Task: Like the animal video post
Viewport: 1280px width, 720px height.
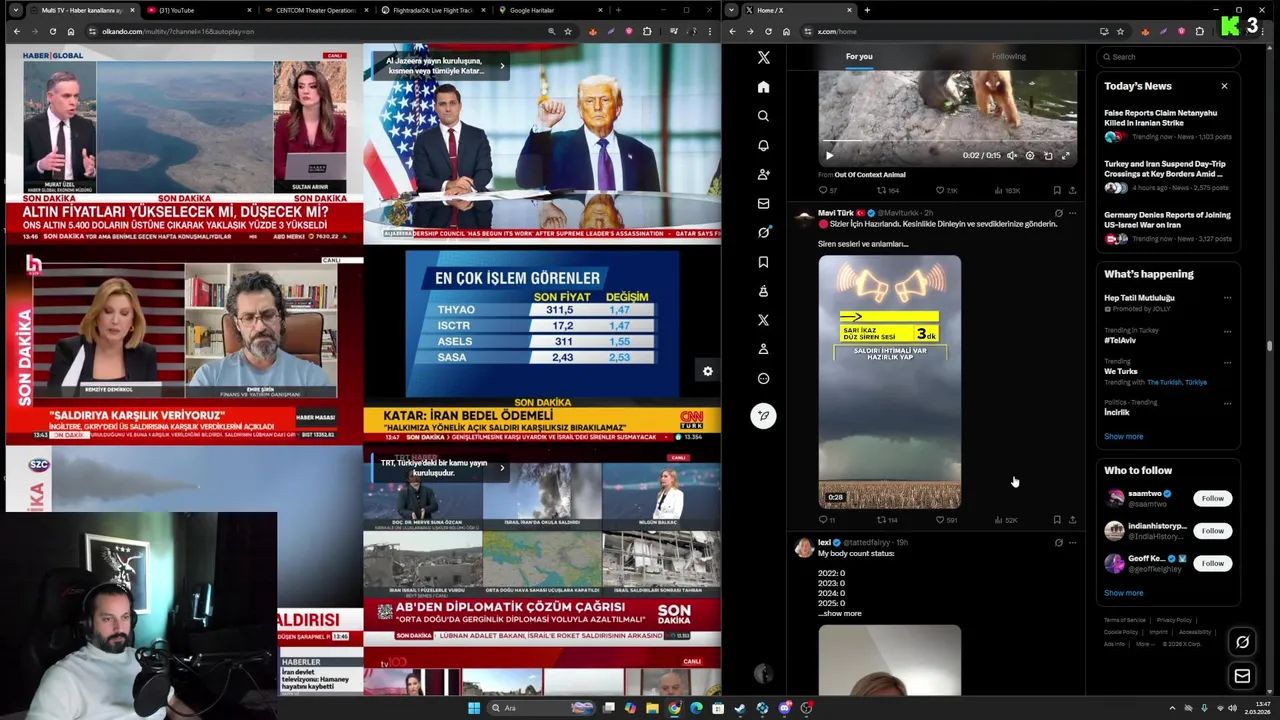Action: pos(946,190)
